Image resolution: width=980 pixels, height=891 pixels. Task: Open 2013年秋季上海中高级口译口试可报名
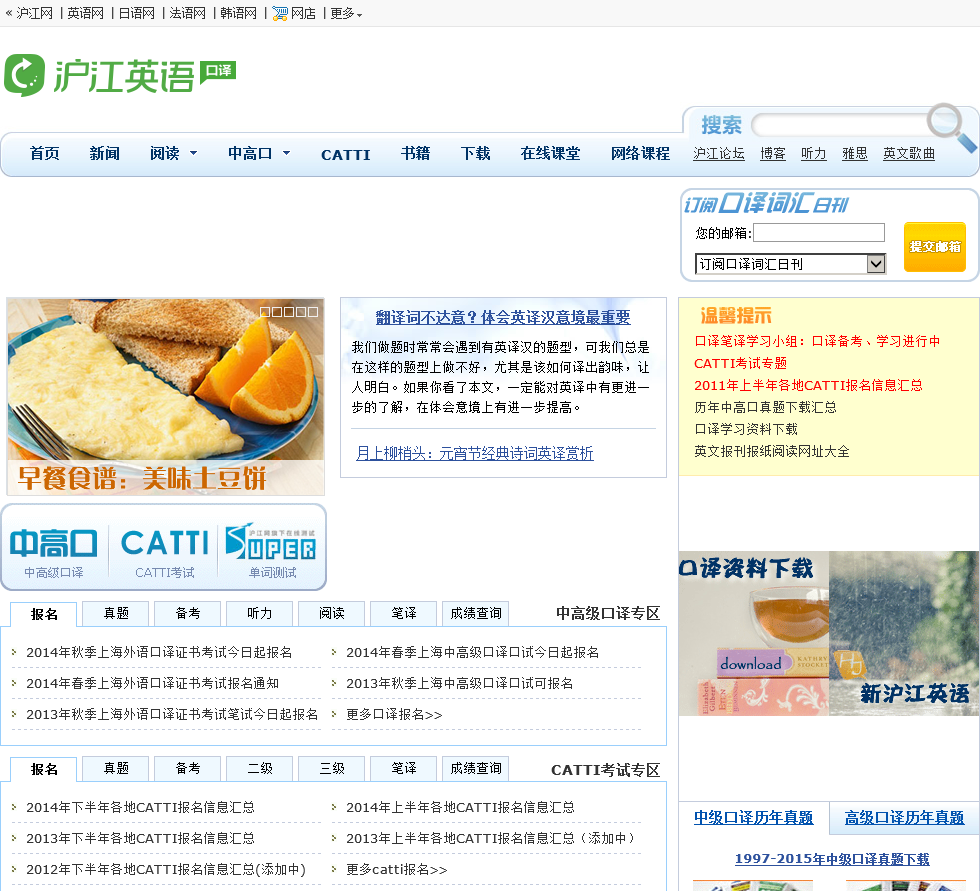tap(459, 684)
